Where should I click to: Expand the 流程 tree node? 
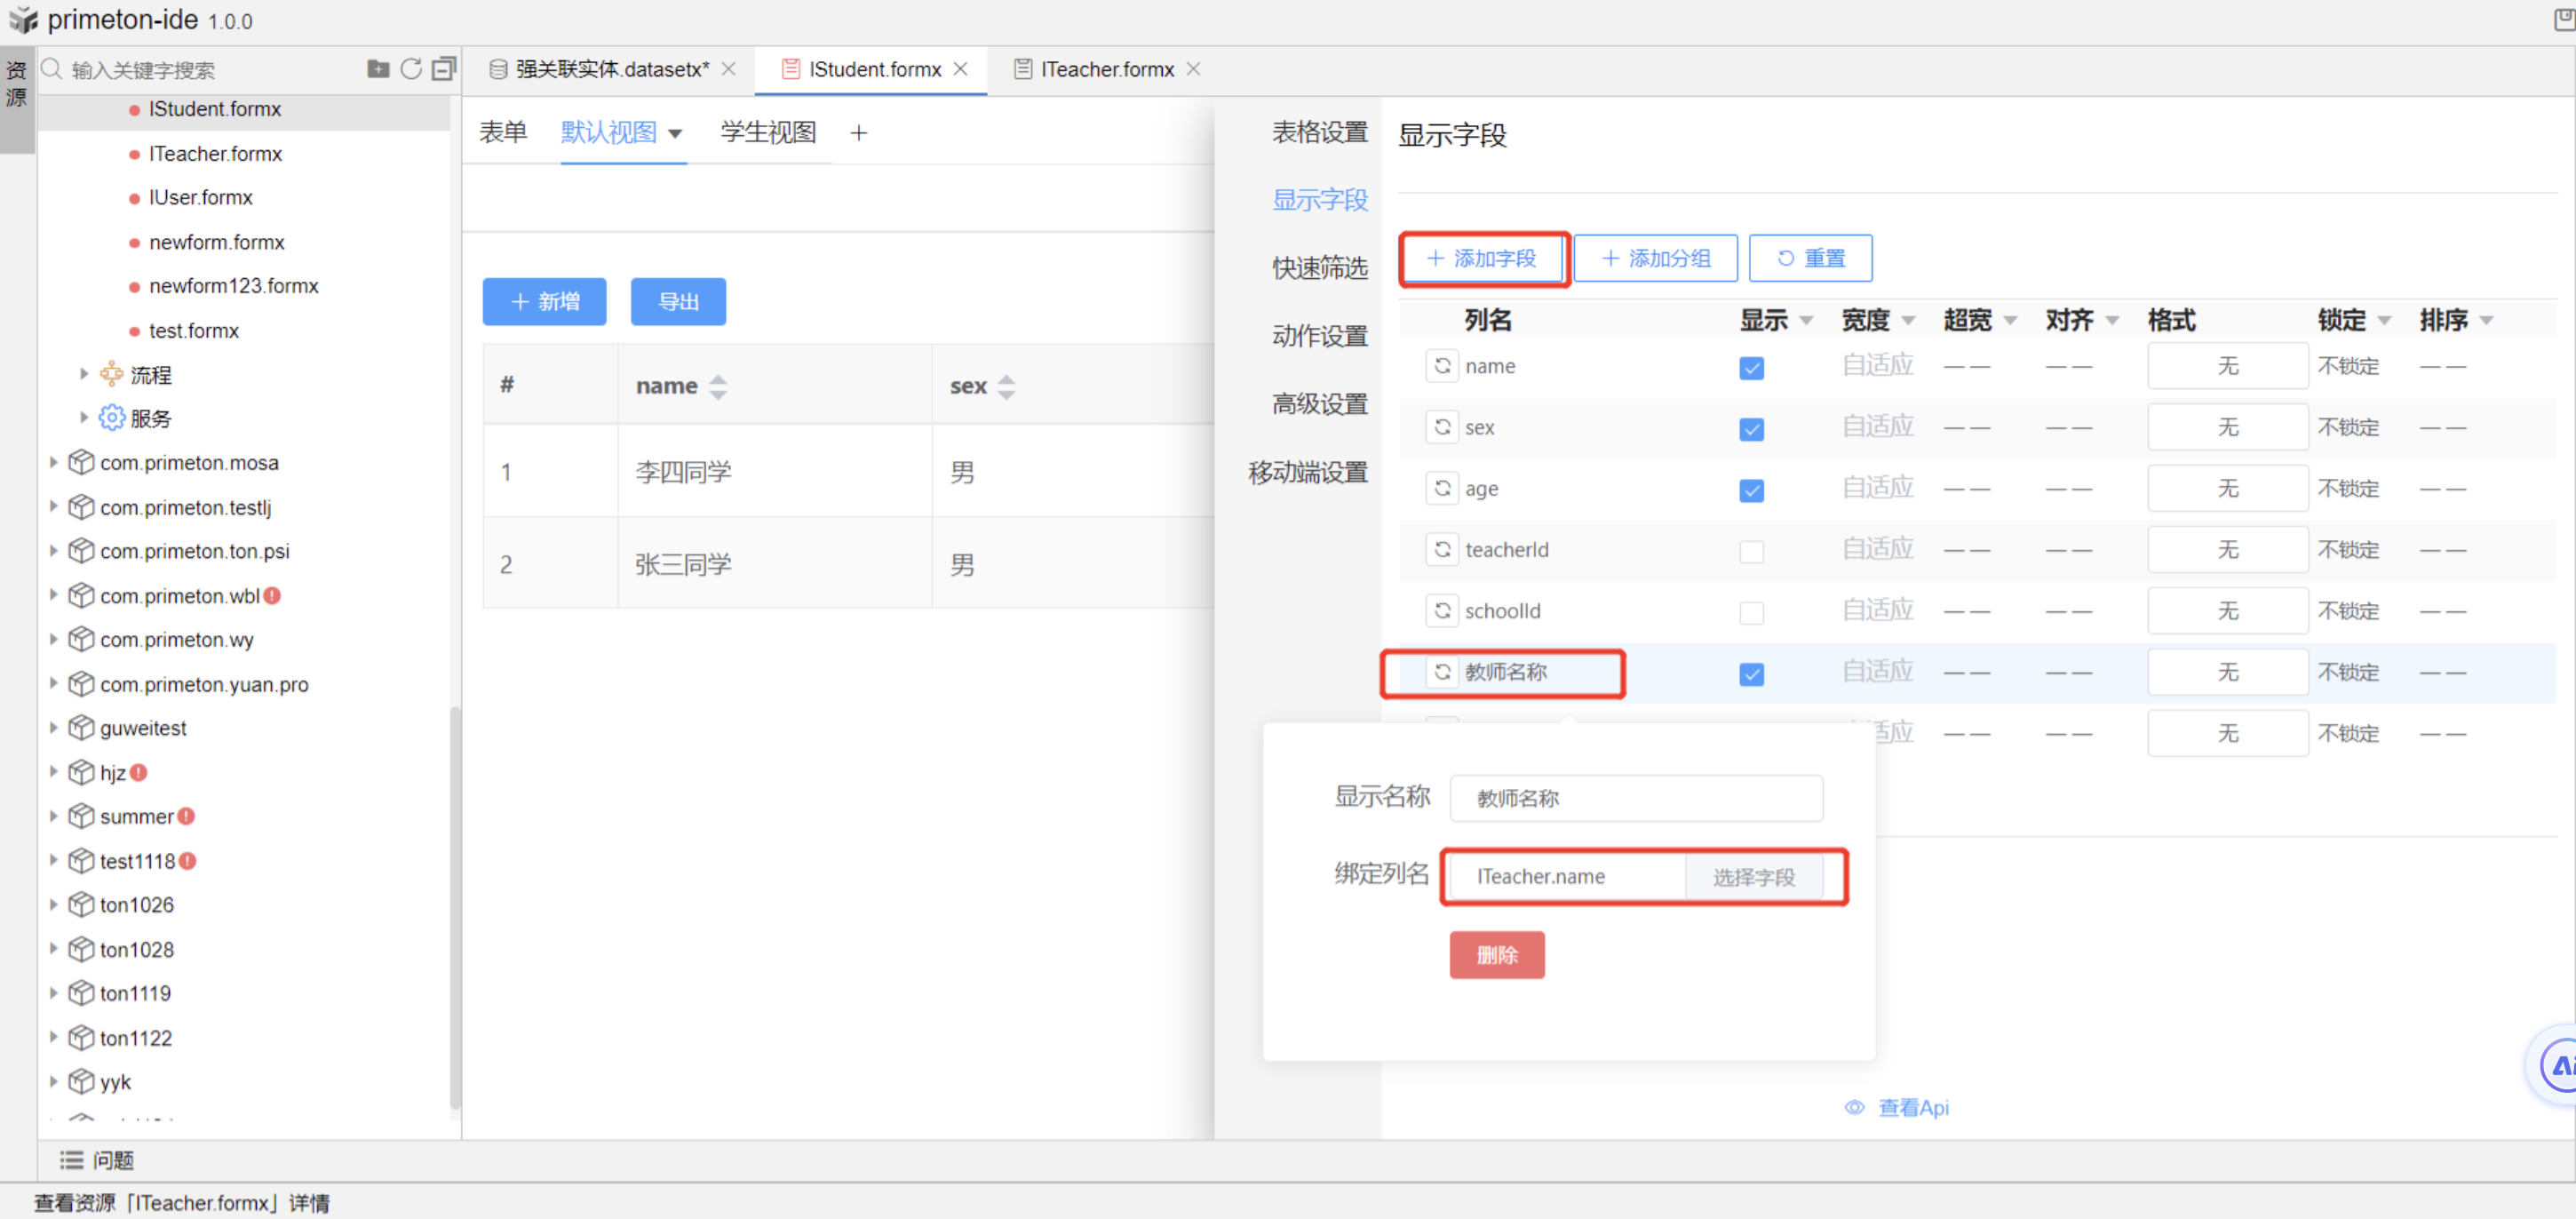click(x=84, y=374)
